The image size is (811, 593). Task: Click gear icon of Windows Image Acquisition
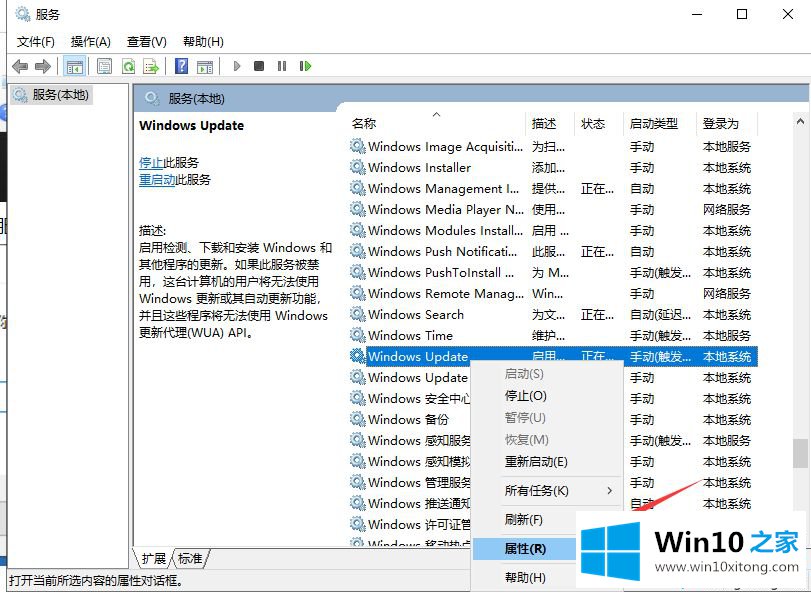pyautogui.click(x=357, y=146)
